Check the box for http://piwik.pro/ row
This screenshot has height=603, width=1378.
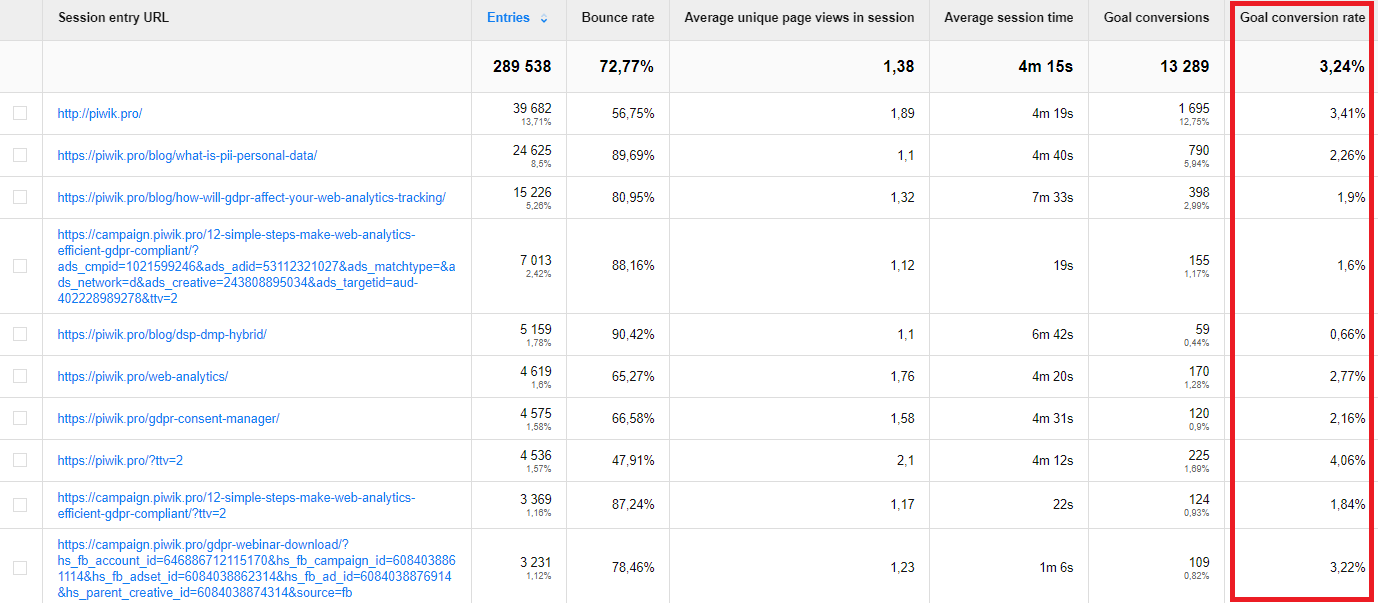coord(20,114)
